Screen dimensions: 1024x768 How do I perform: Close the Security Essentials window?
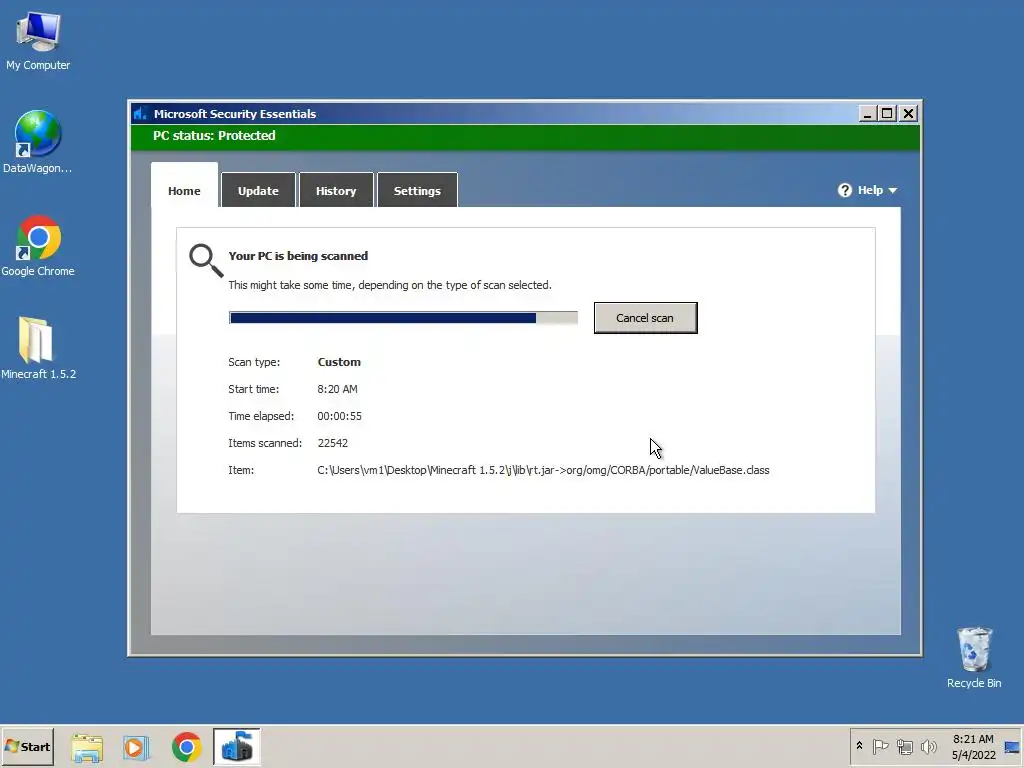pos(908,114)
